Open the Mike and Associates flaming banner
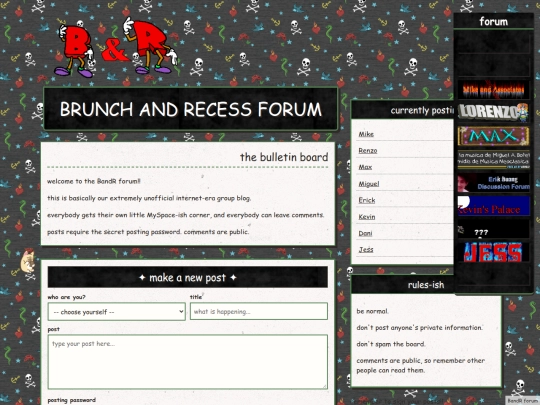 point(494,90)
